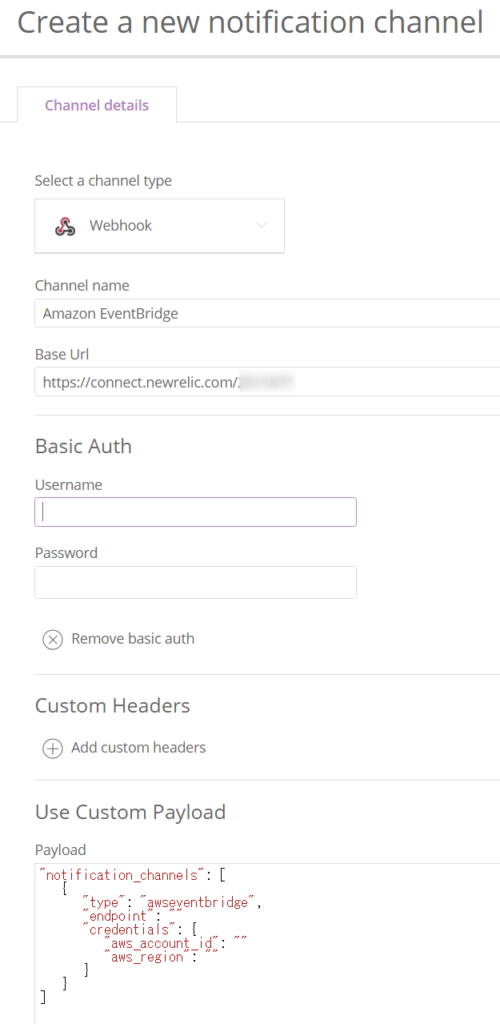Focus the Channel name field
The width and height of the screenshot is (500, 1024).
tap(267, 313)
